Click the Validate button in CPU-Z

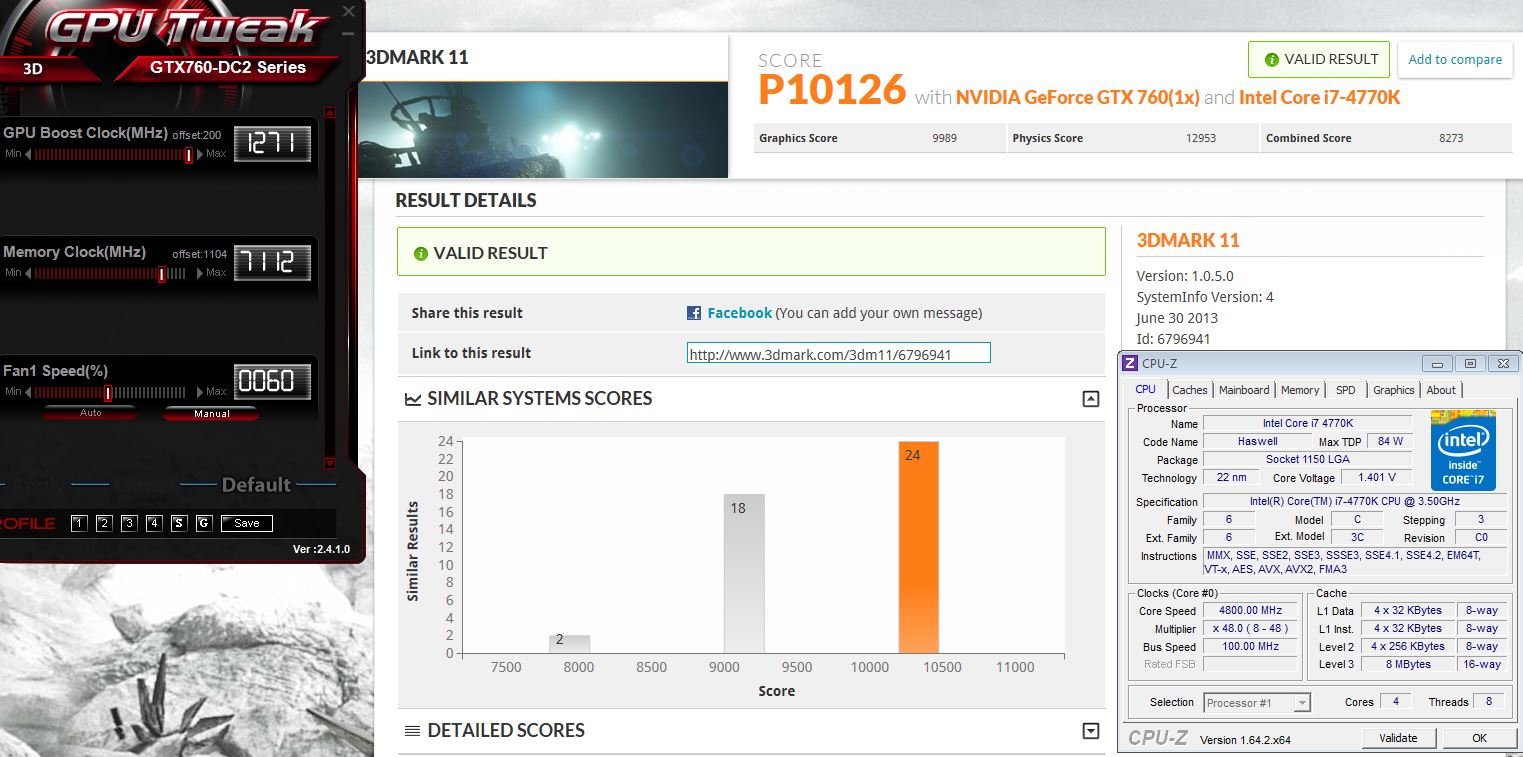pos(1398,738)
